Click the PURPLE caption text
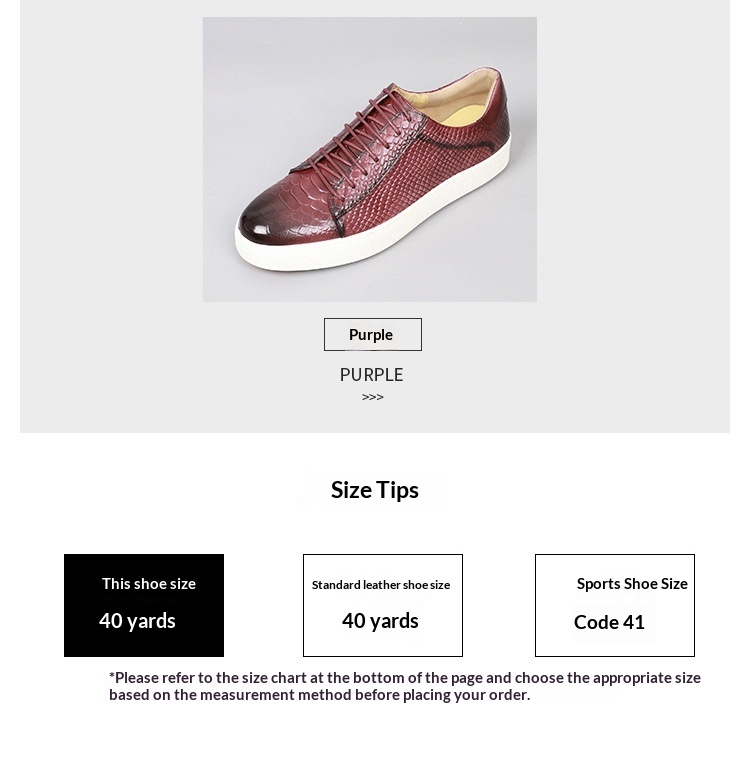Image resolution: width=750 pixels, height=768 pixels. tap(371, 374)
